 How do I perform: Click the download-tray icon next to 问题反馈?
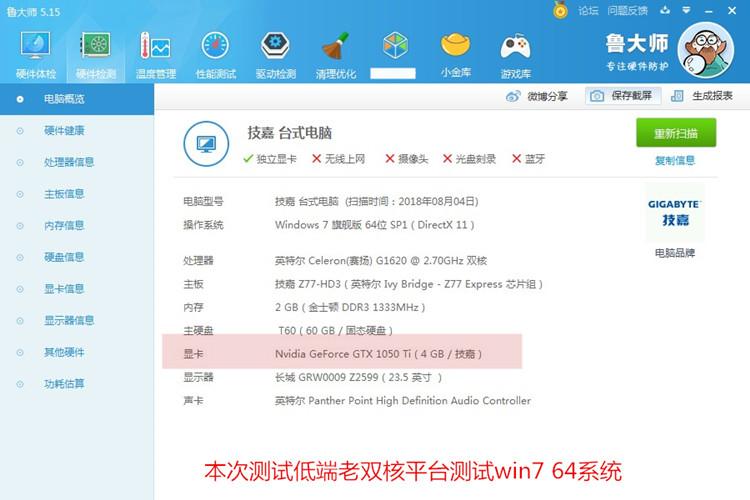(665, 10)
